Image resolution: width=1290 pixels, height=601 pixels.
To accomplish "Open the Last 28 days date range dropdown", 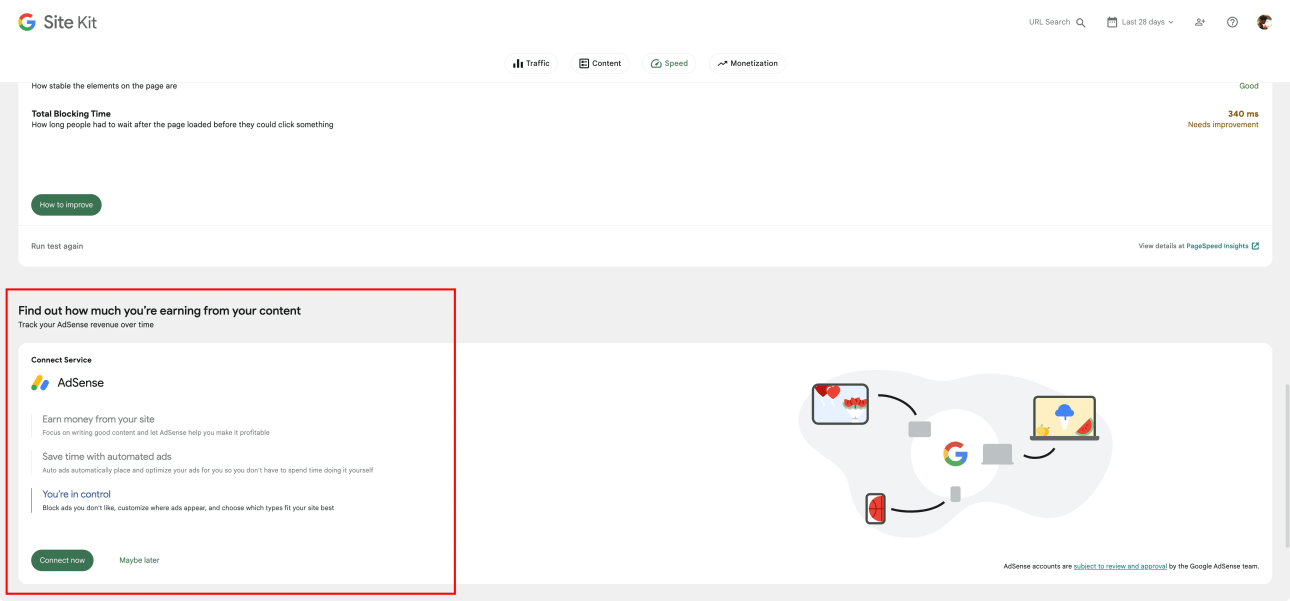I will click(x=1140, y=22).
